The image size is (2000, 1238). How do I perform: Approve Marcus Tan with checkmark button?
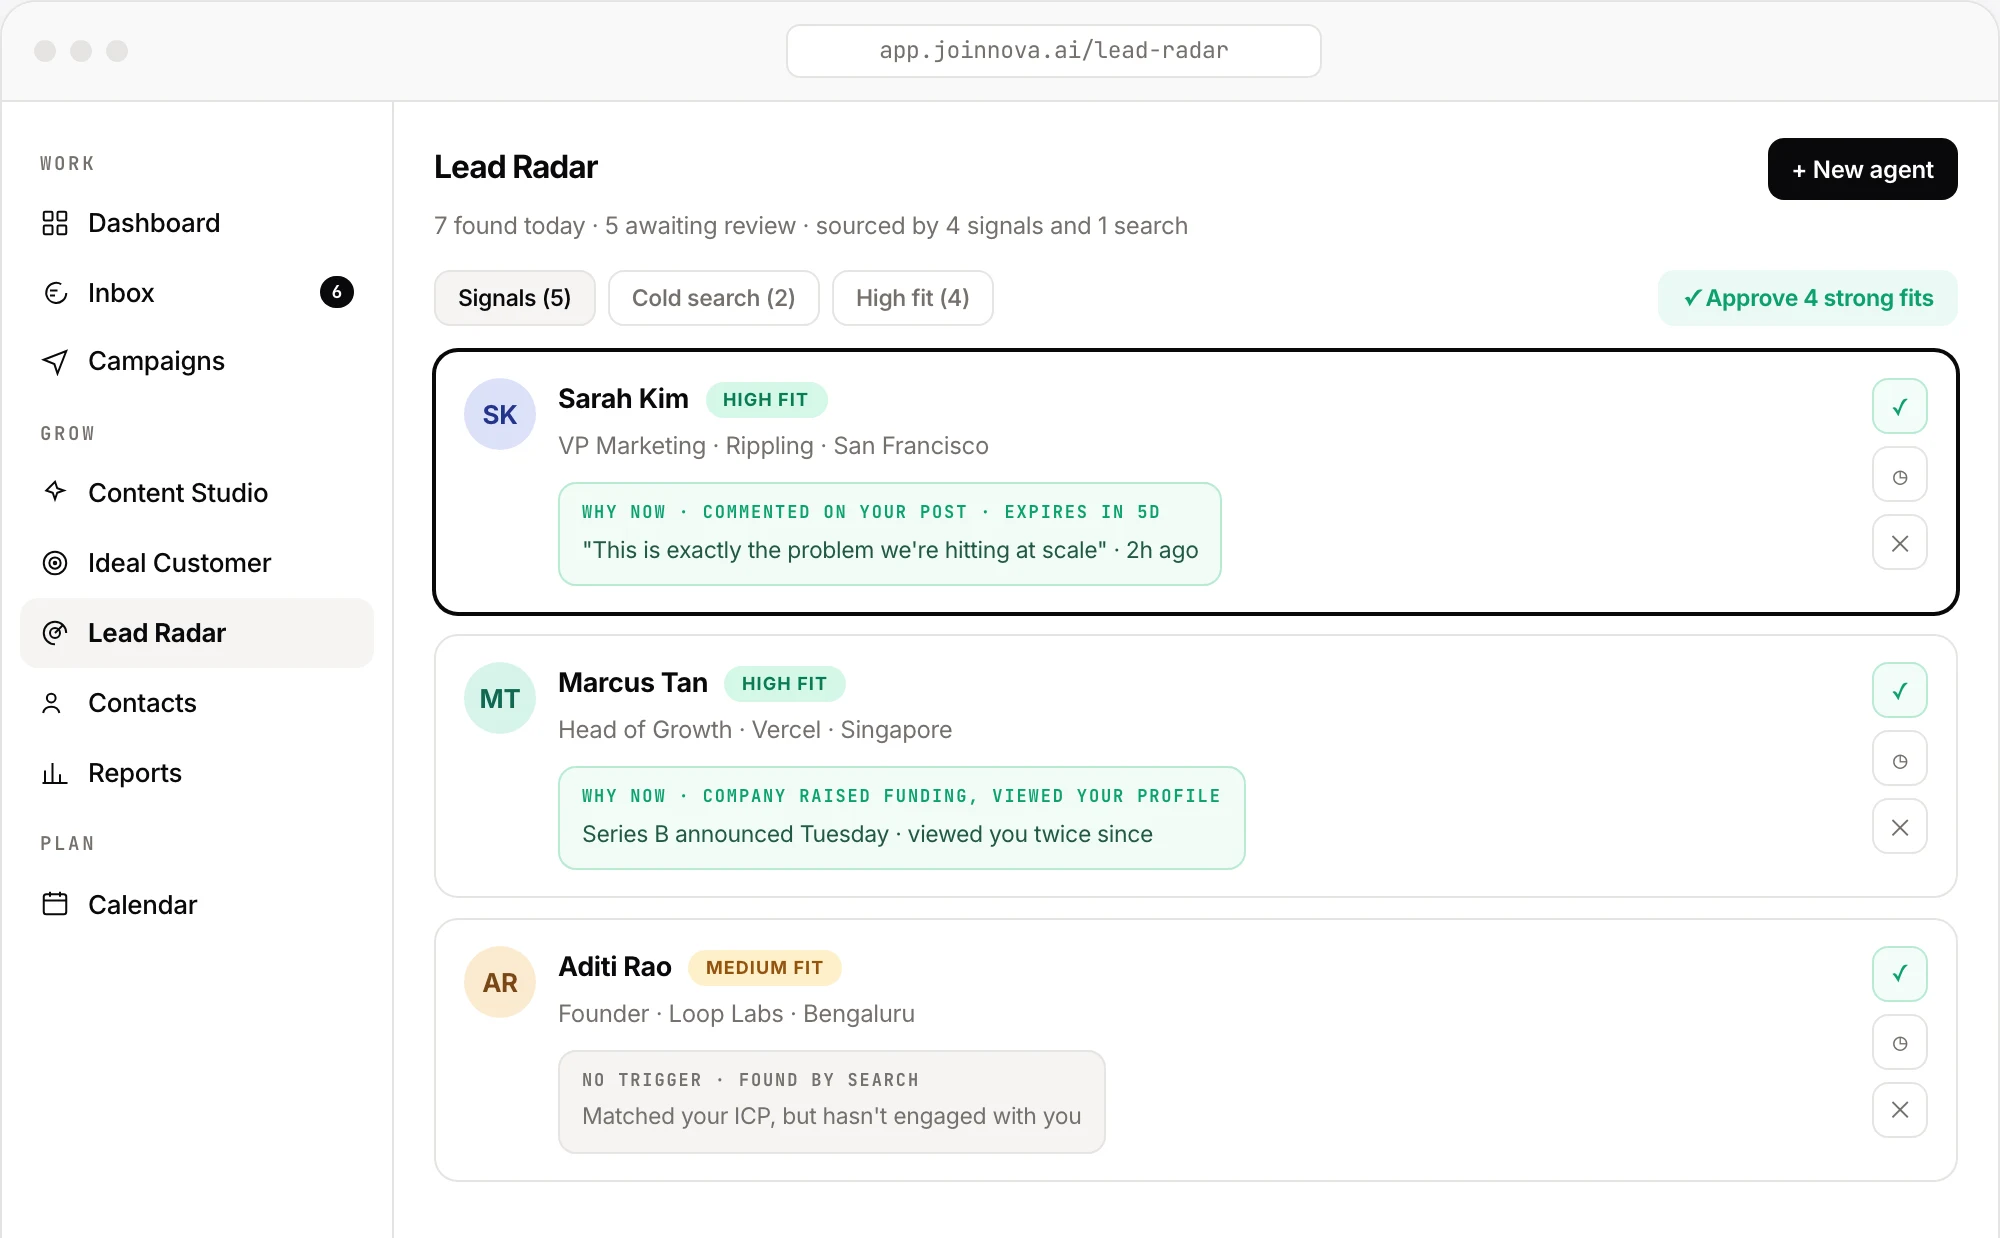[1900, 690]
